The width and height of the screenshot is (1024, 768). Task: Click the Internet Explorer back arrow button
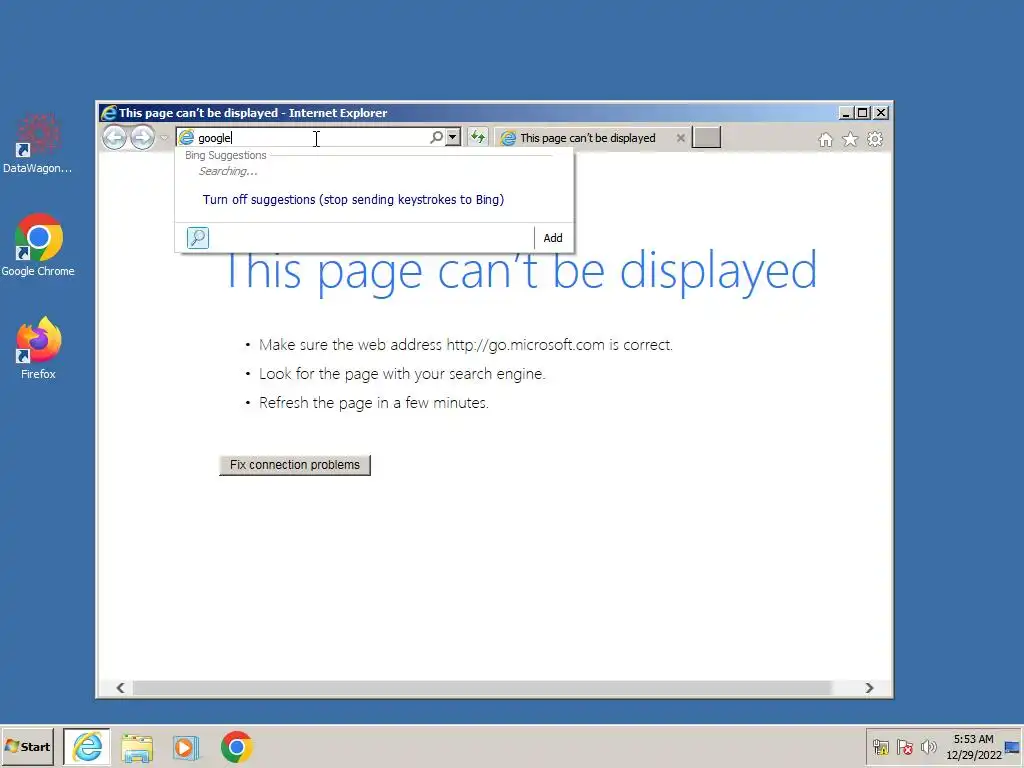pos(114,138)
